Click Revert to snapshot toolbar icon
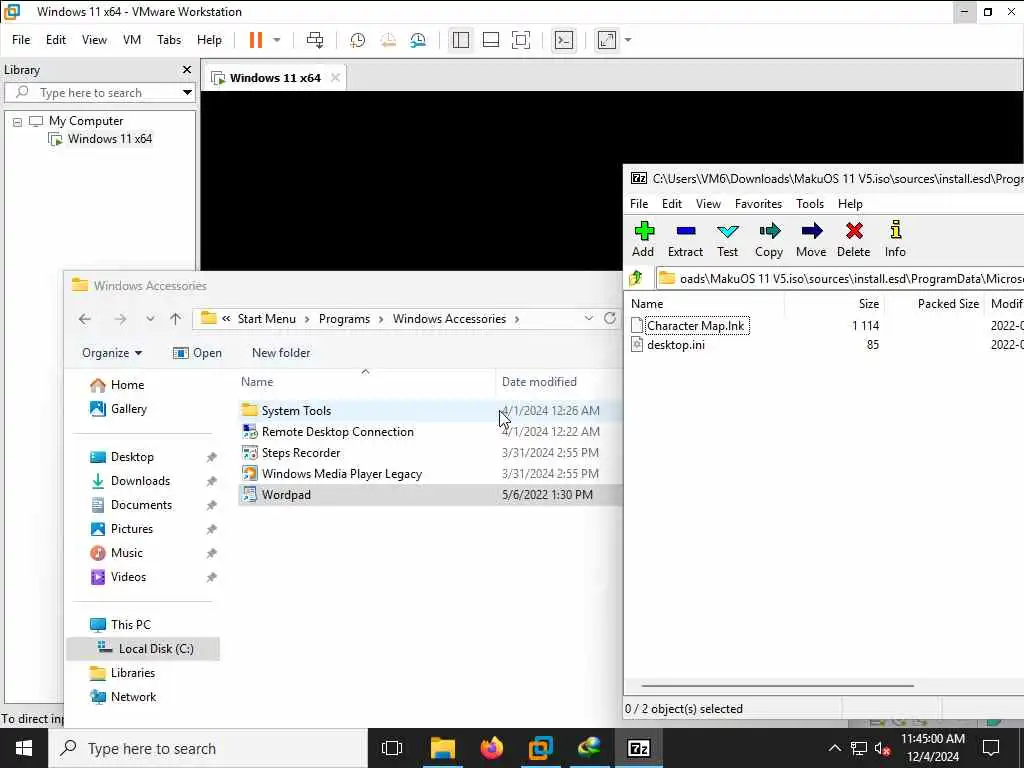The image size is (1024, 768). [388, 40]
